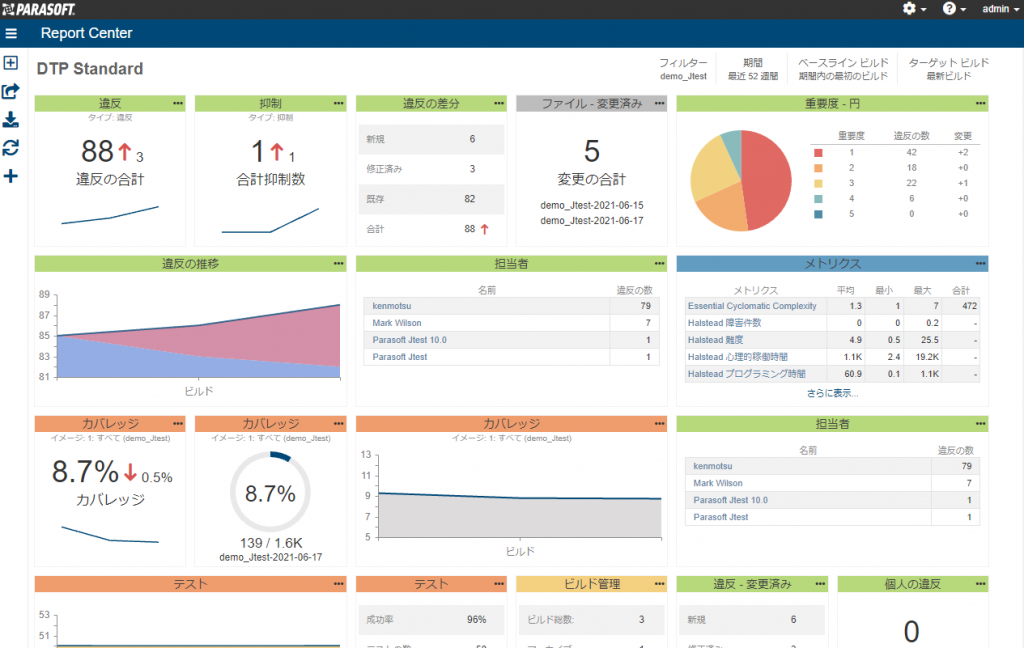Viewport: 1024px width, 648px height.
Task: Click 8.7% カバレッジ summary value
Action: coord(85,472)
